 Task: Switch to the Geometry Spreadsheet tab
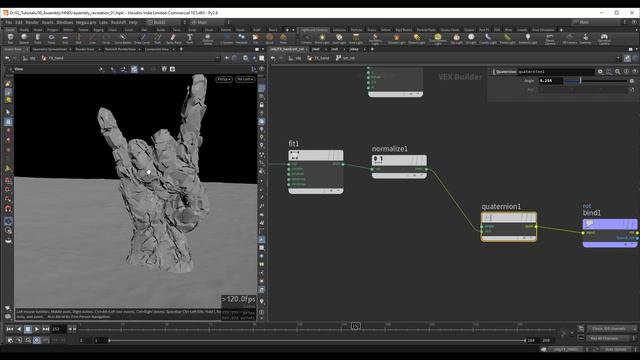tap(49, 49)
